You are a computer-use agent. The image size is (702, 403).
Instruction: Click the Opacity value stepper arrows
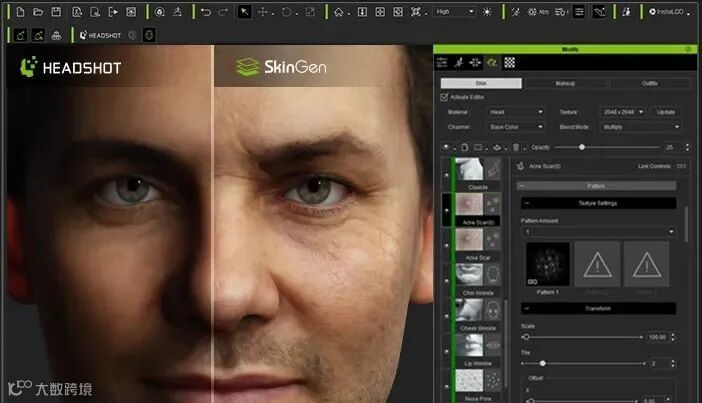point(688,147)
